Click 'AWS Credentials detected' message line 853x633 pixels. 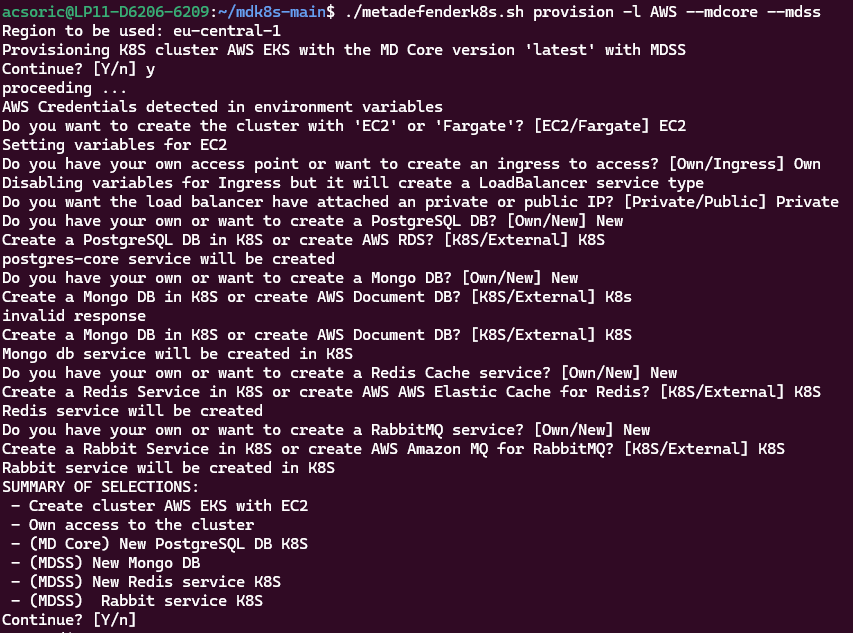click(x=222, y=107)
